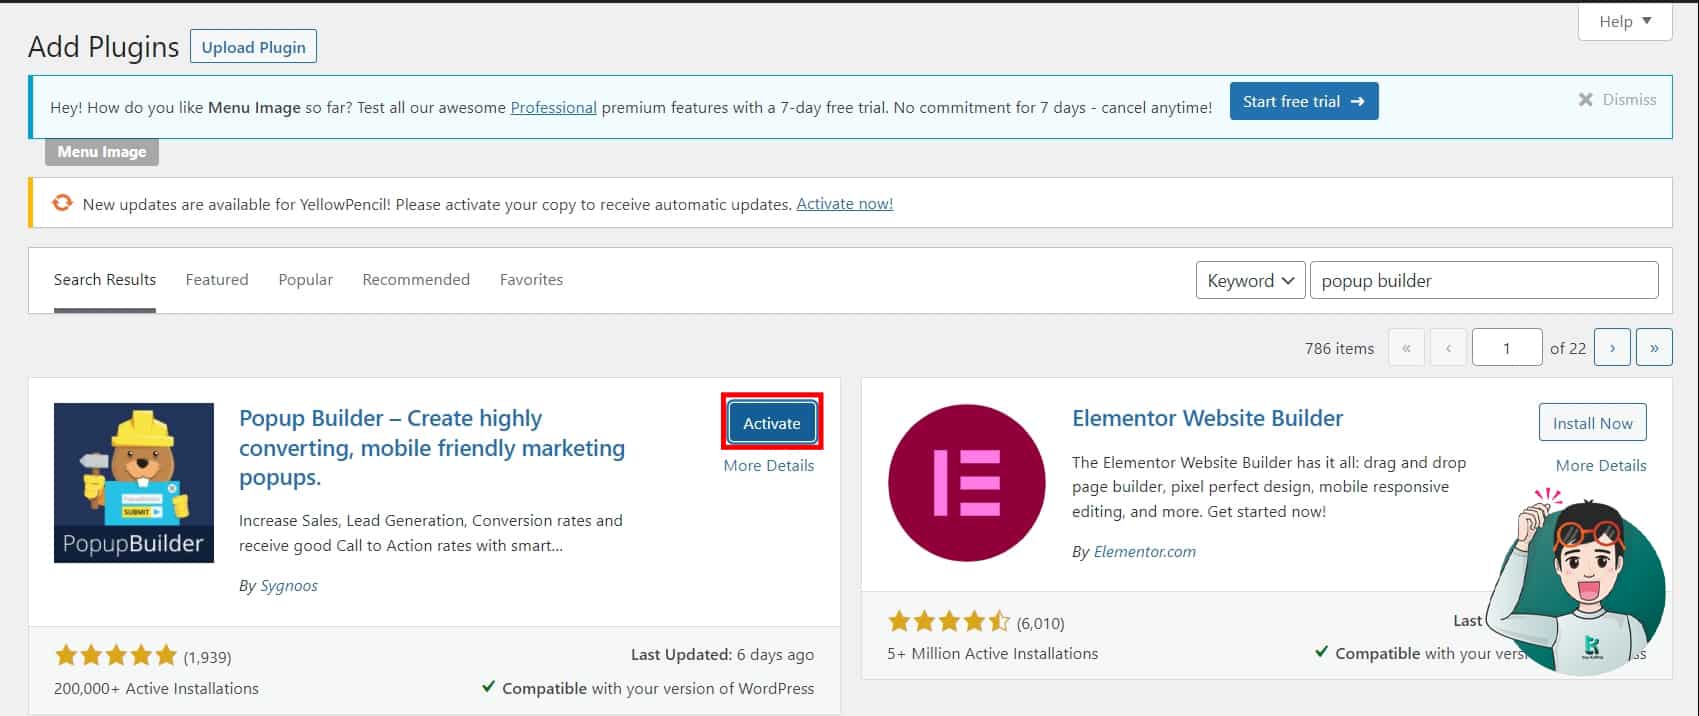Activate the Popup Builder plugin
Screen dimensions: 1699x716
click(x=772, y=423)
